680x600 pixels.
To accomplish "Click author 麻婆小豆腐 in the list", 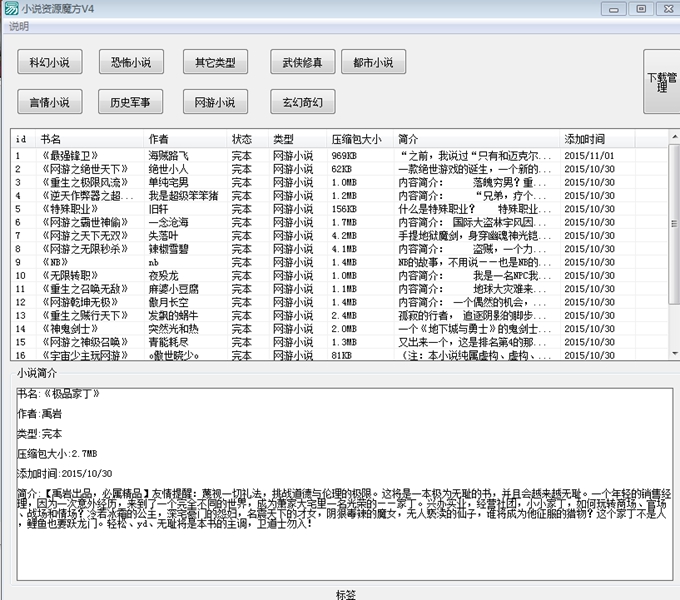I will (x=173, y=289).
